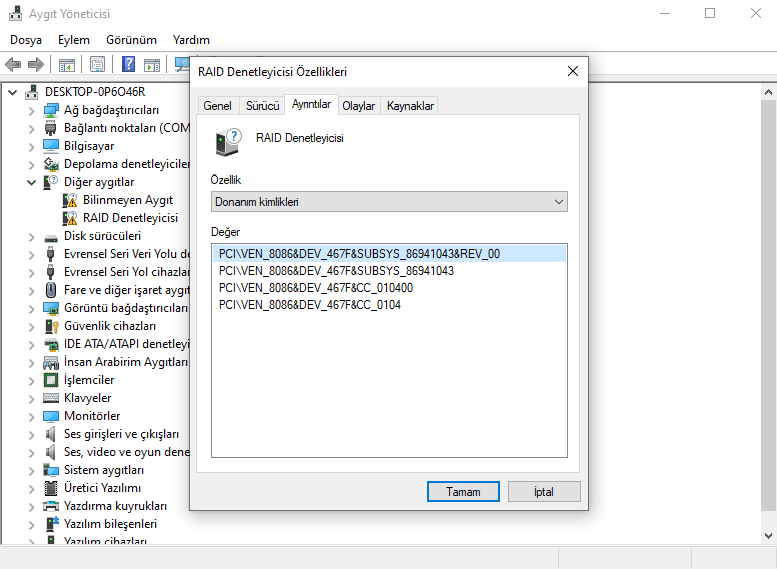The image size is (777, 569).
Task: Expand the Bilgisayar node
Action: point(31,147)
